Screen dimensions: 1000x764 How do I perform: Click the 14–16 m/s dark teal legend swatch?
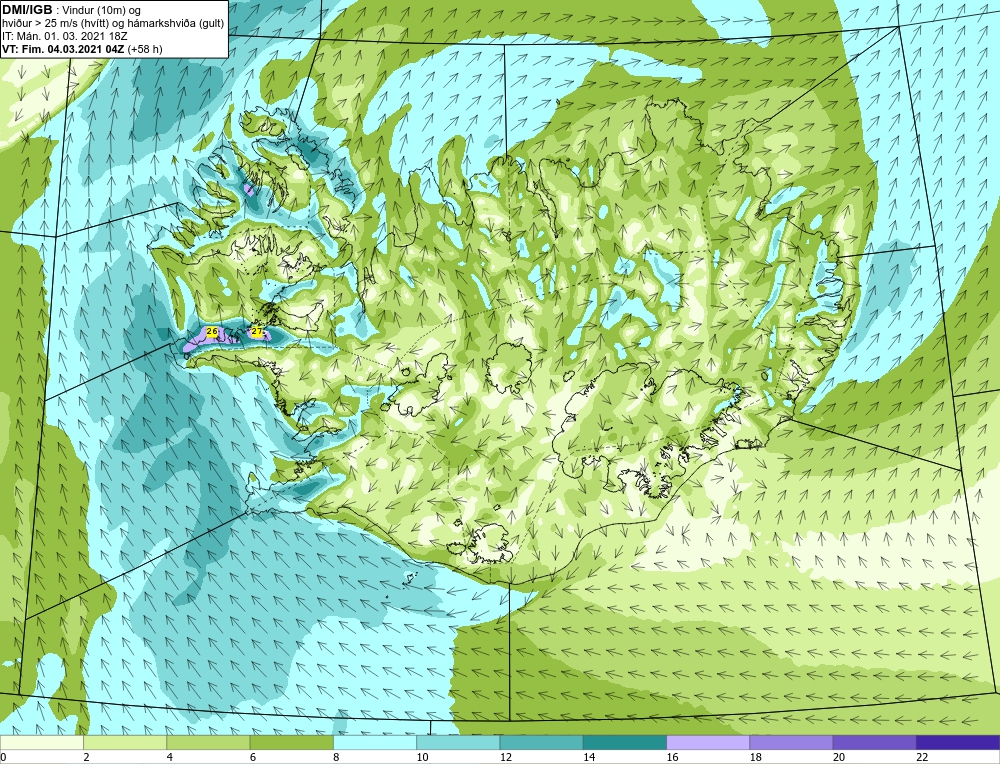[x=625, y=742]
